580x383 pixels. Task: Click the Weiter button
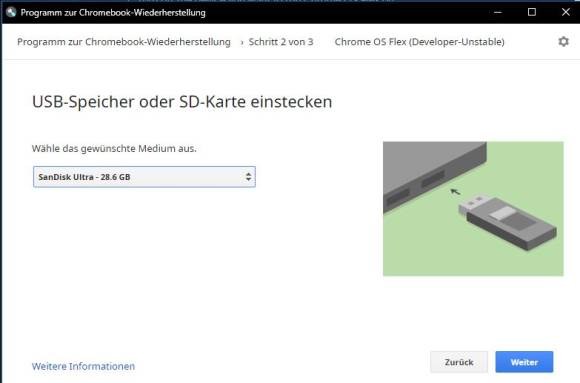524,362
